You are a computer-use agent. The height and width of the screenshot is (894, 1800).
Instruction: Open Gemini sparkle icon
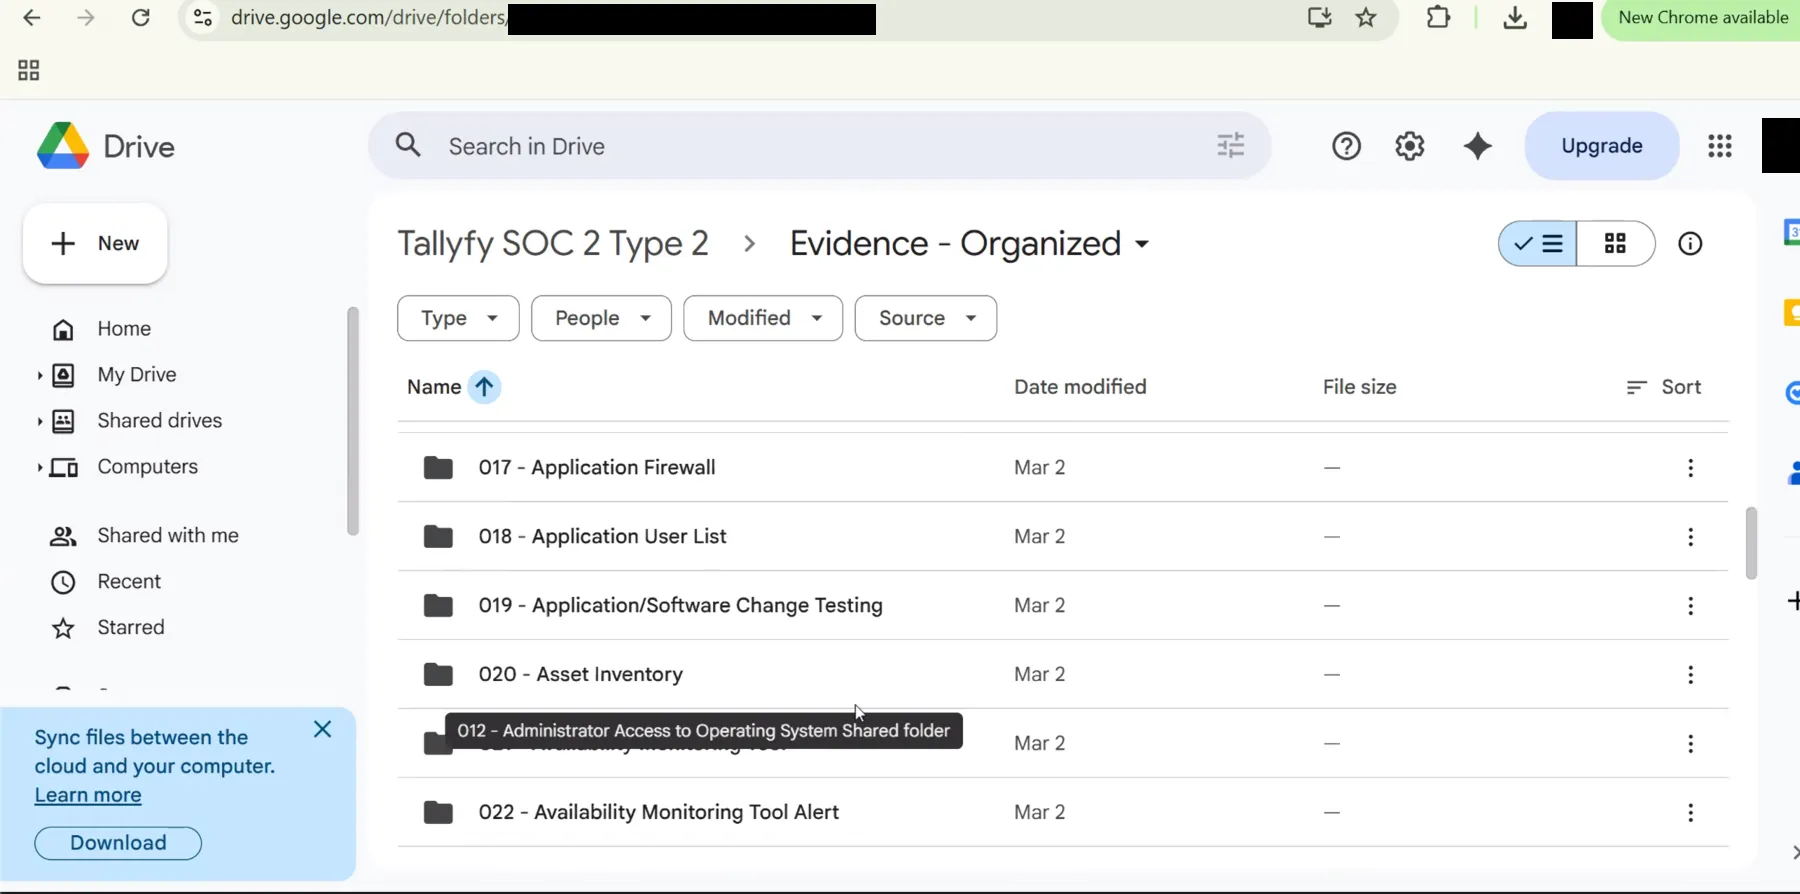(x=1477, y=146)
